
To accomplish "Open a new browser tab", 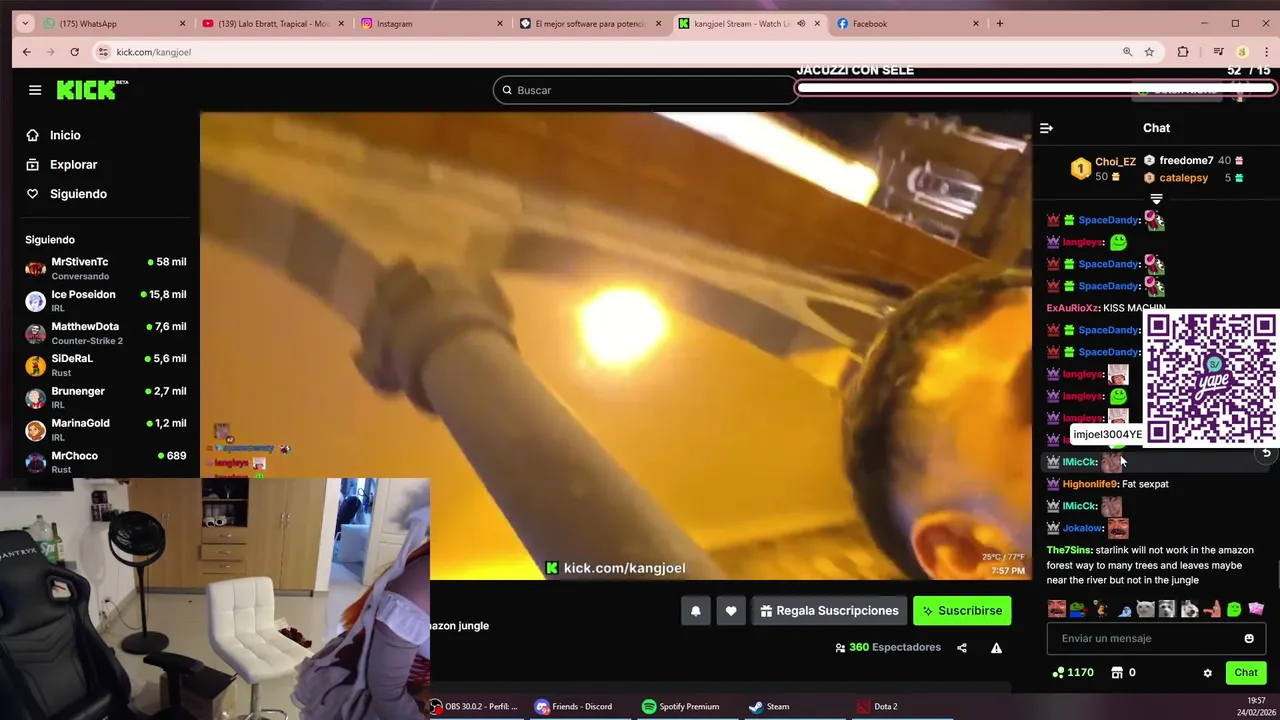I will [999, 24].
